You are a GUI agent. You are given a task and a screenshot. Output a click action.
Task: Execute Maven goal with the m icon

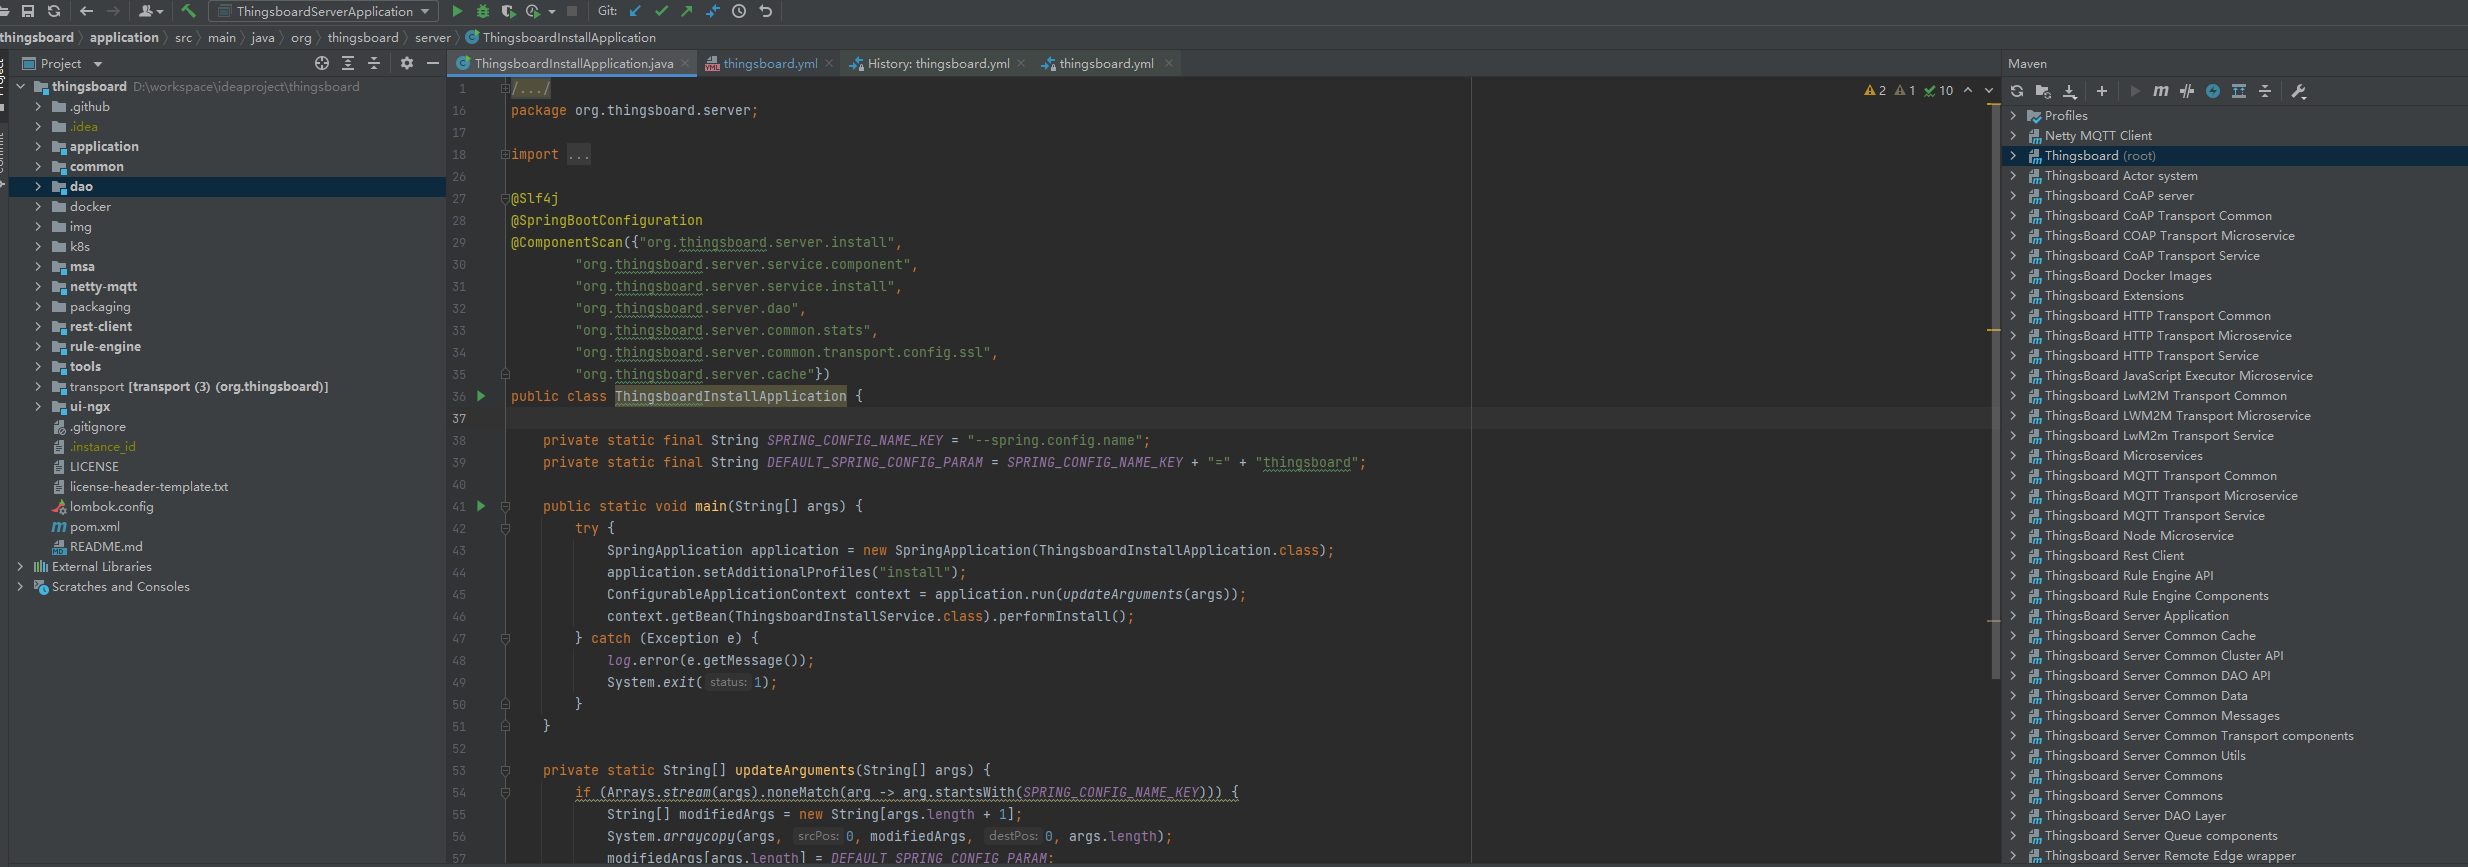[x=2161, y=91]
